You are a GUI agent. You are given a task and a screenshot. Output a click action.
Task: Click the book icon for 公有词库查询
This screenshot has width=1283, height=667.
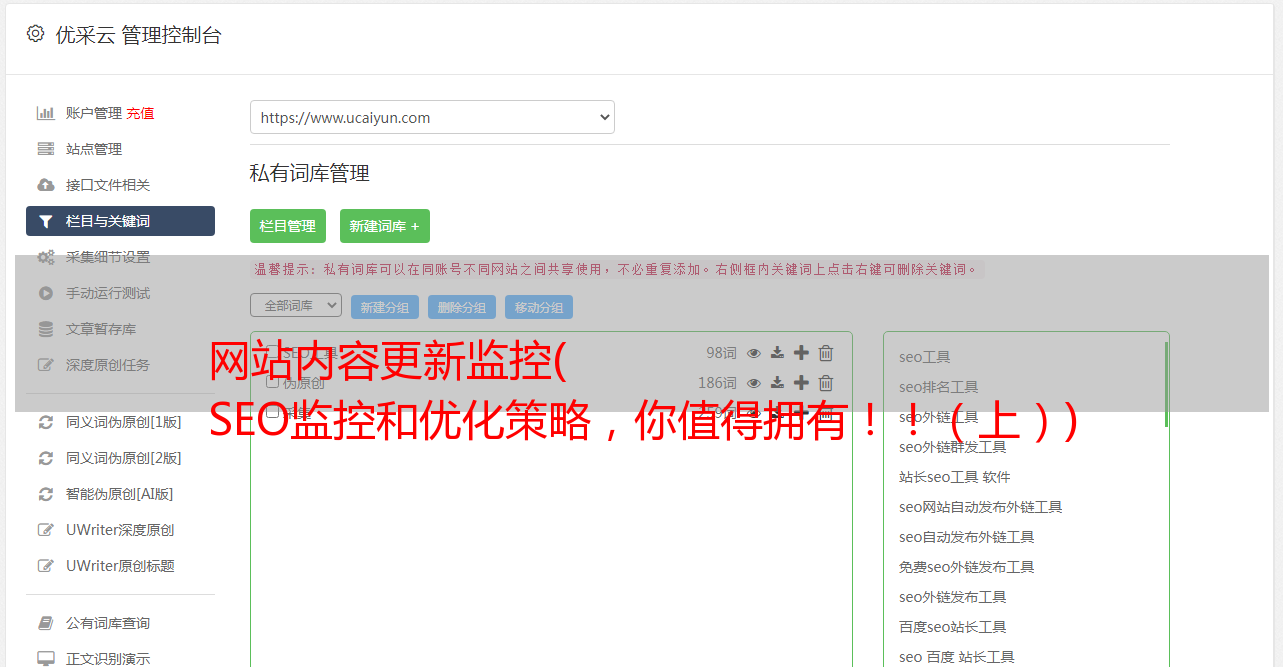point(45,623)
